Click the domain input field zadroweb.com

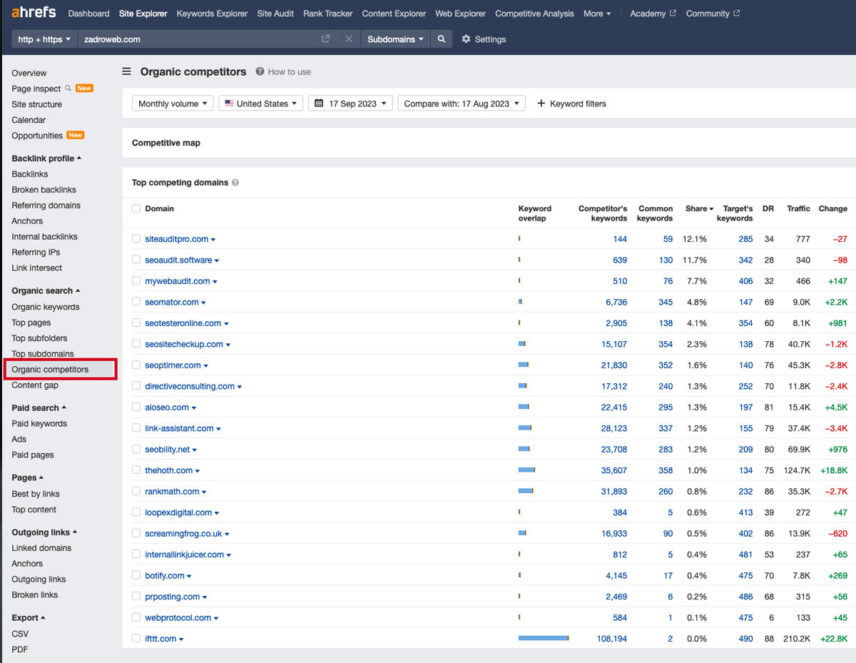point(199,39)
